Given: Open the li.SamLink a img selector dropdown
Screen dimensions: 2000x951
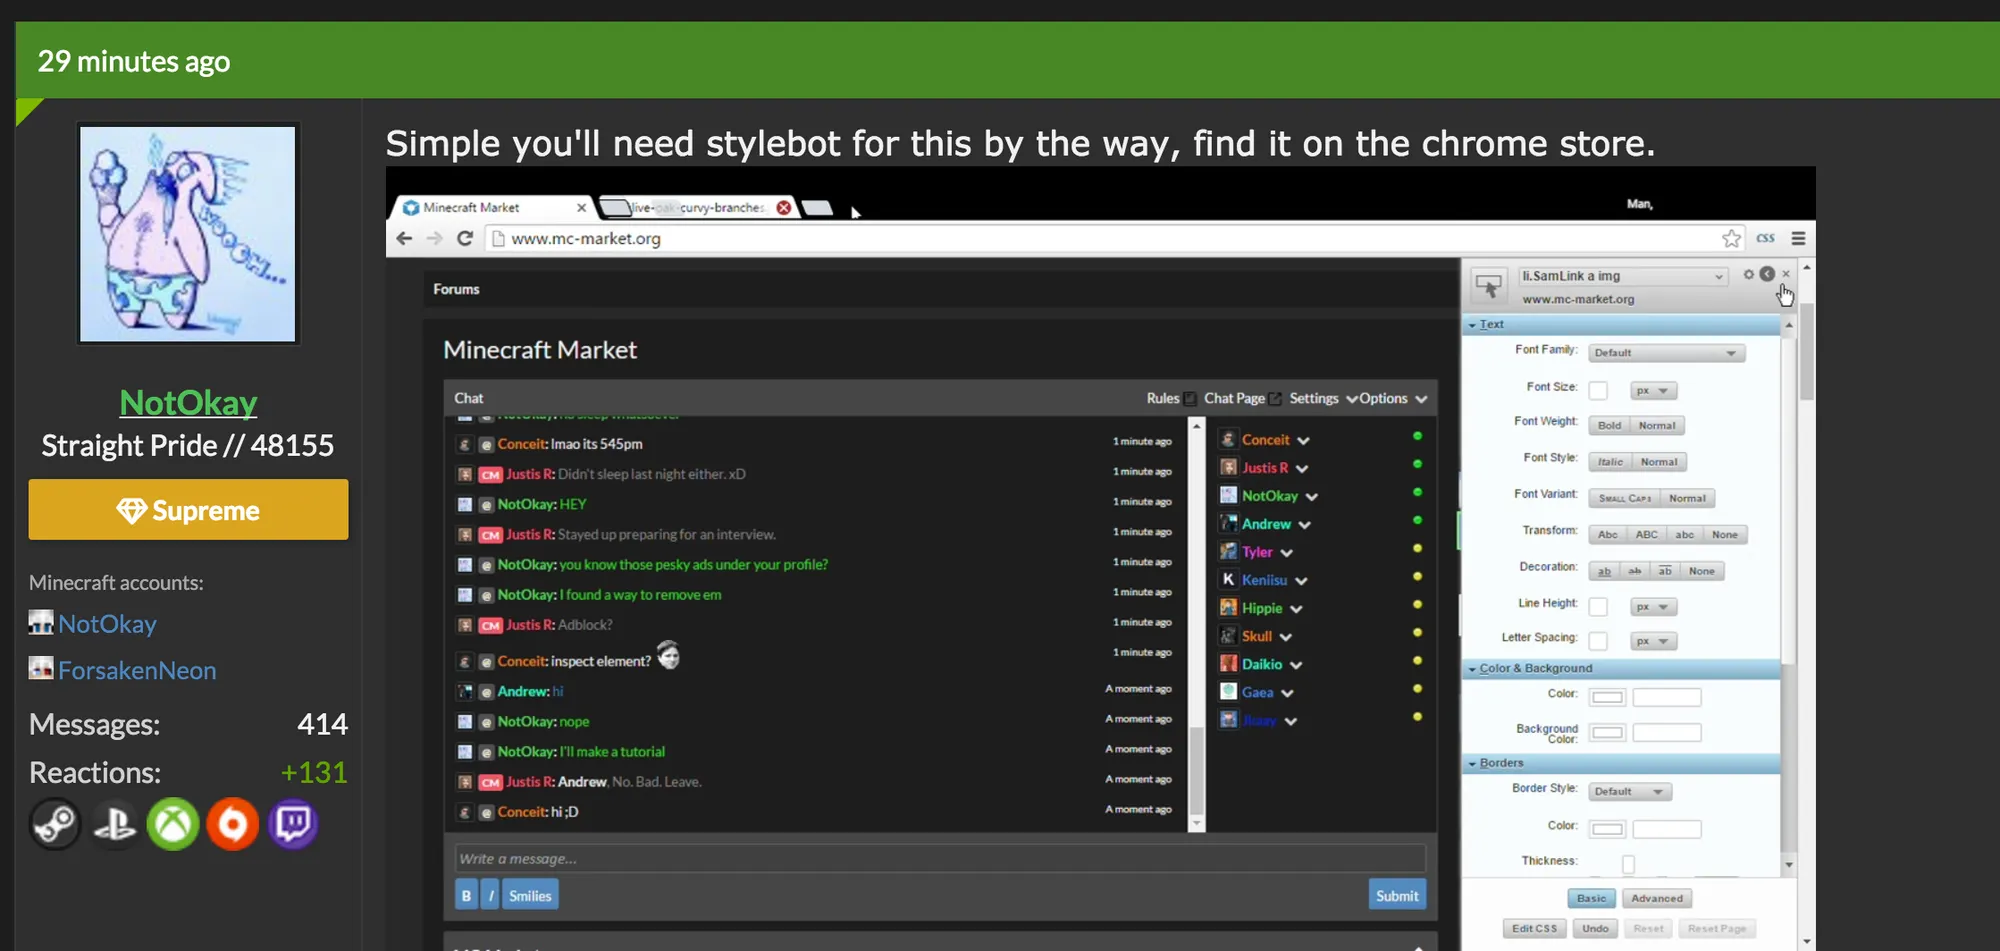Looking at the screenshot, I should tap(1622, 276).
